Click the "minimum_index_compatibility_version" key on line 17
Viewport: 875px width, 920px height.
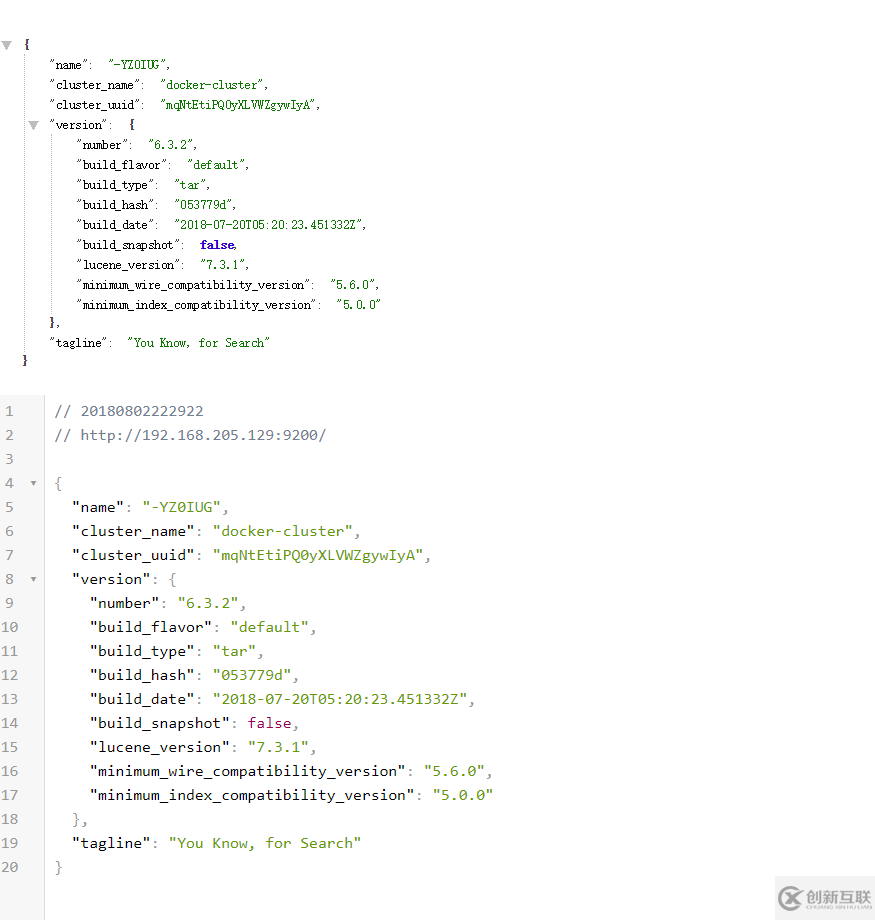252,795
